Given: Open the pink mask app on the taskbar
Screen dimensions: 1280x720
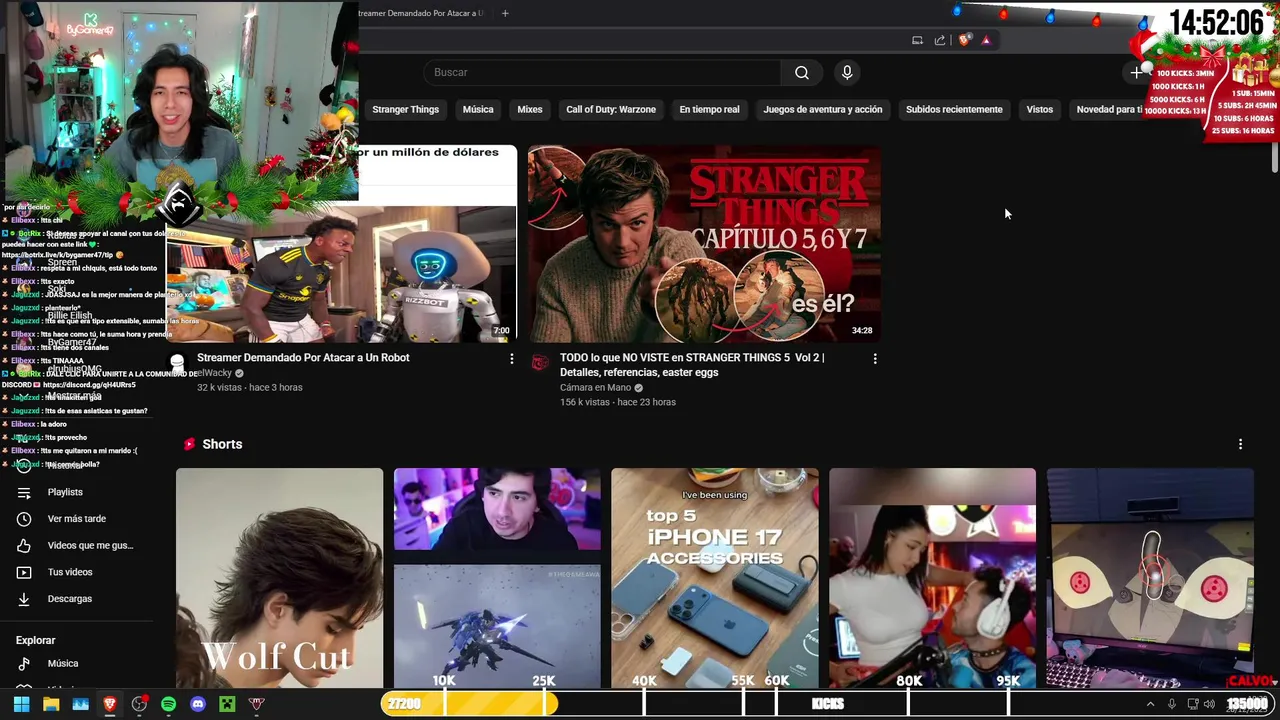Looking at the screenshot, I should pyautogui.click(x=256, y=704).
